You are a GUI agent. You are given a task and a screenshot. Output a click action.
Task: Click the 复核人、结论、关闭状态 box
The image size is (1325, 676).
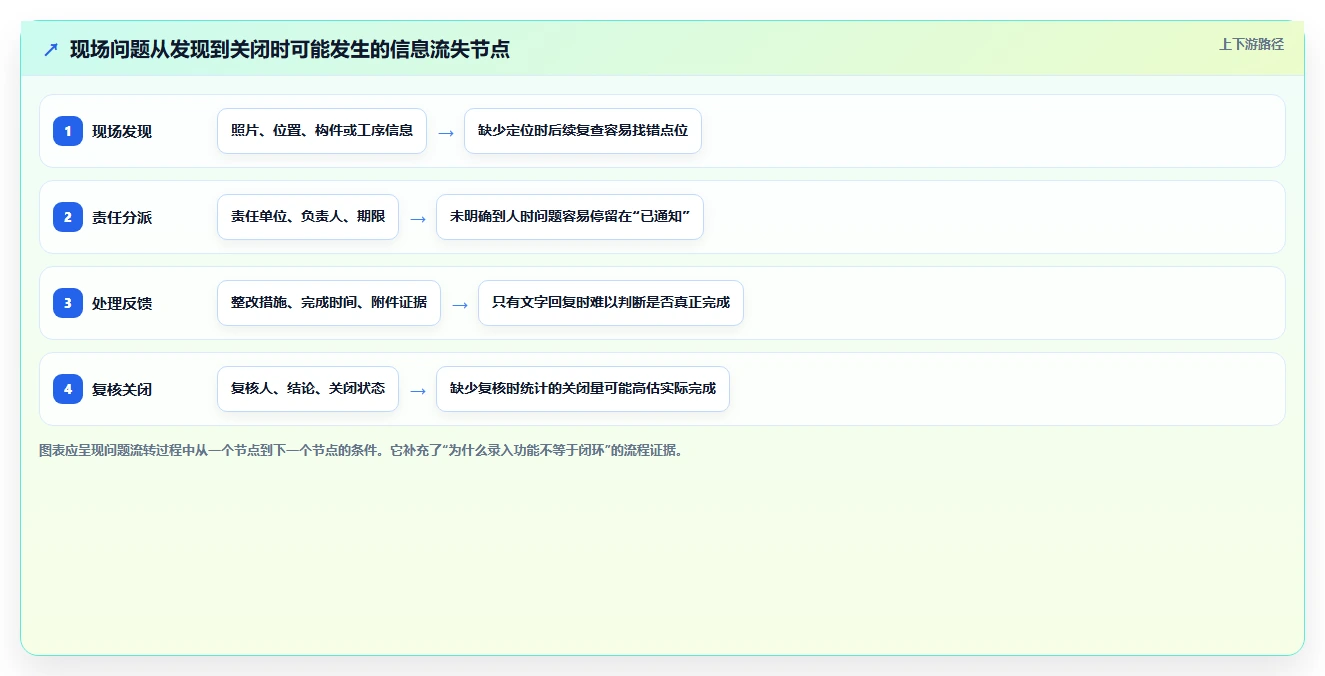308,389
